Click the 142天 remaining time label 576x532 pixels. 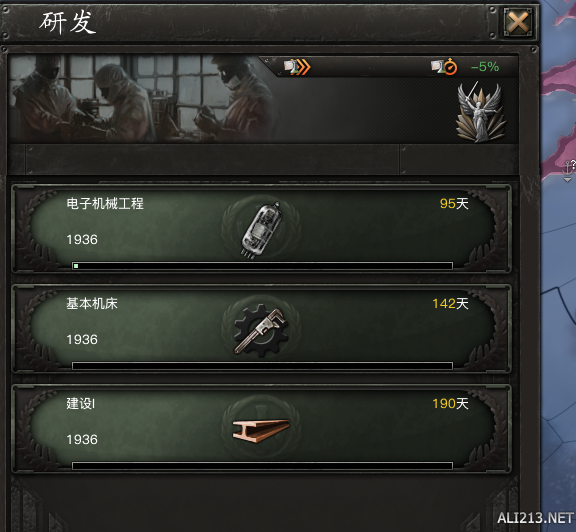point(450,303)
